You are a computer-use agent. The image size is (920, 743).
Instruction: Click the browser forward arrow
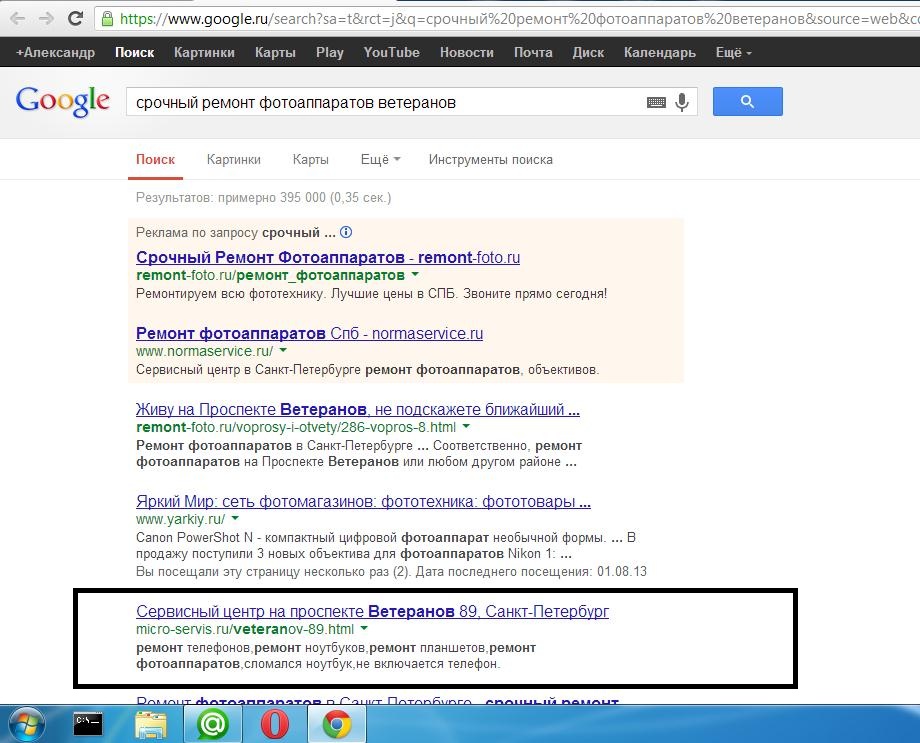coord(46,18)
